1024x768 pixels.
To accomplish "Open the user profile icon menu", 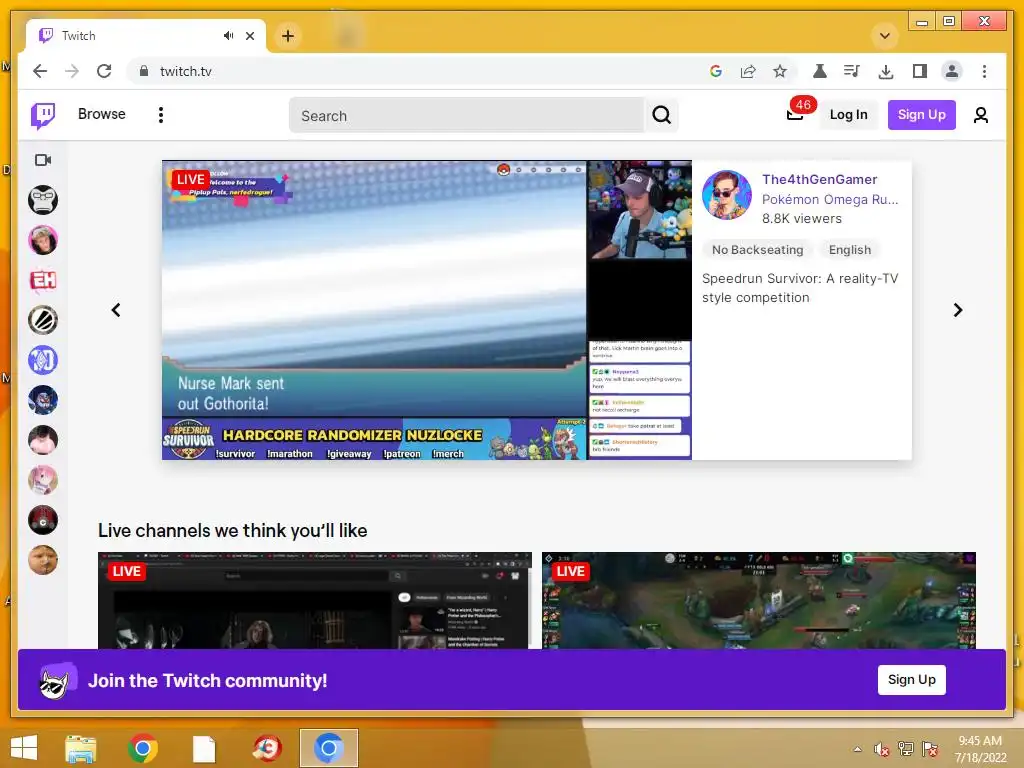I will [x=980, y=115].
